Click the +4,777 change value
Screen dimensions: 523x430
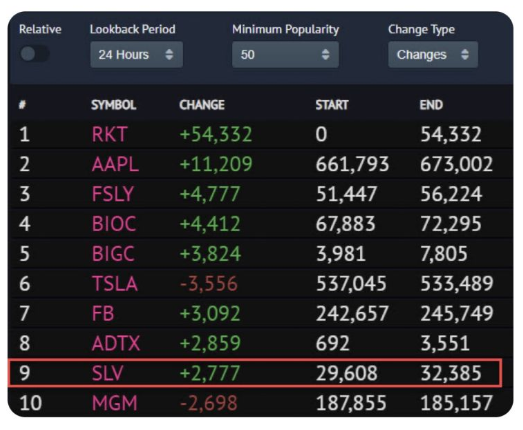click(210, 194)
